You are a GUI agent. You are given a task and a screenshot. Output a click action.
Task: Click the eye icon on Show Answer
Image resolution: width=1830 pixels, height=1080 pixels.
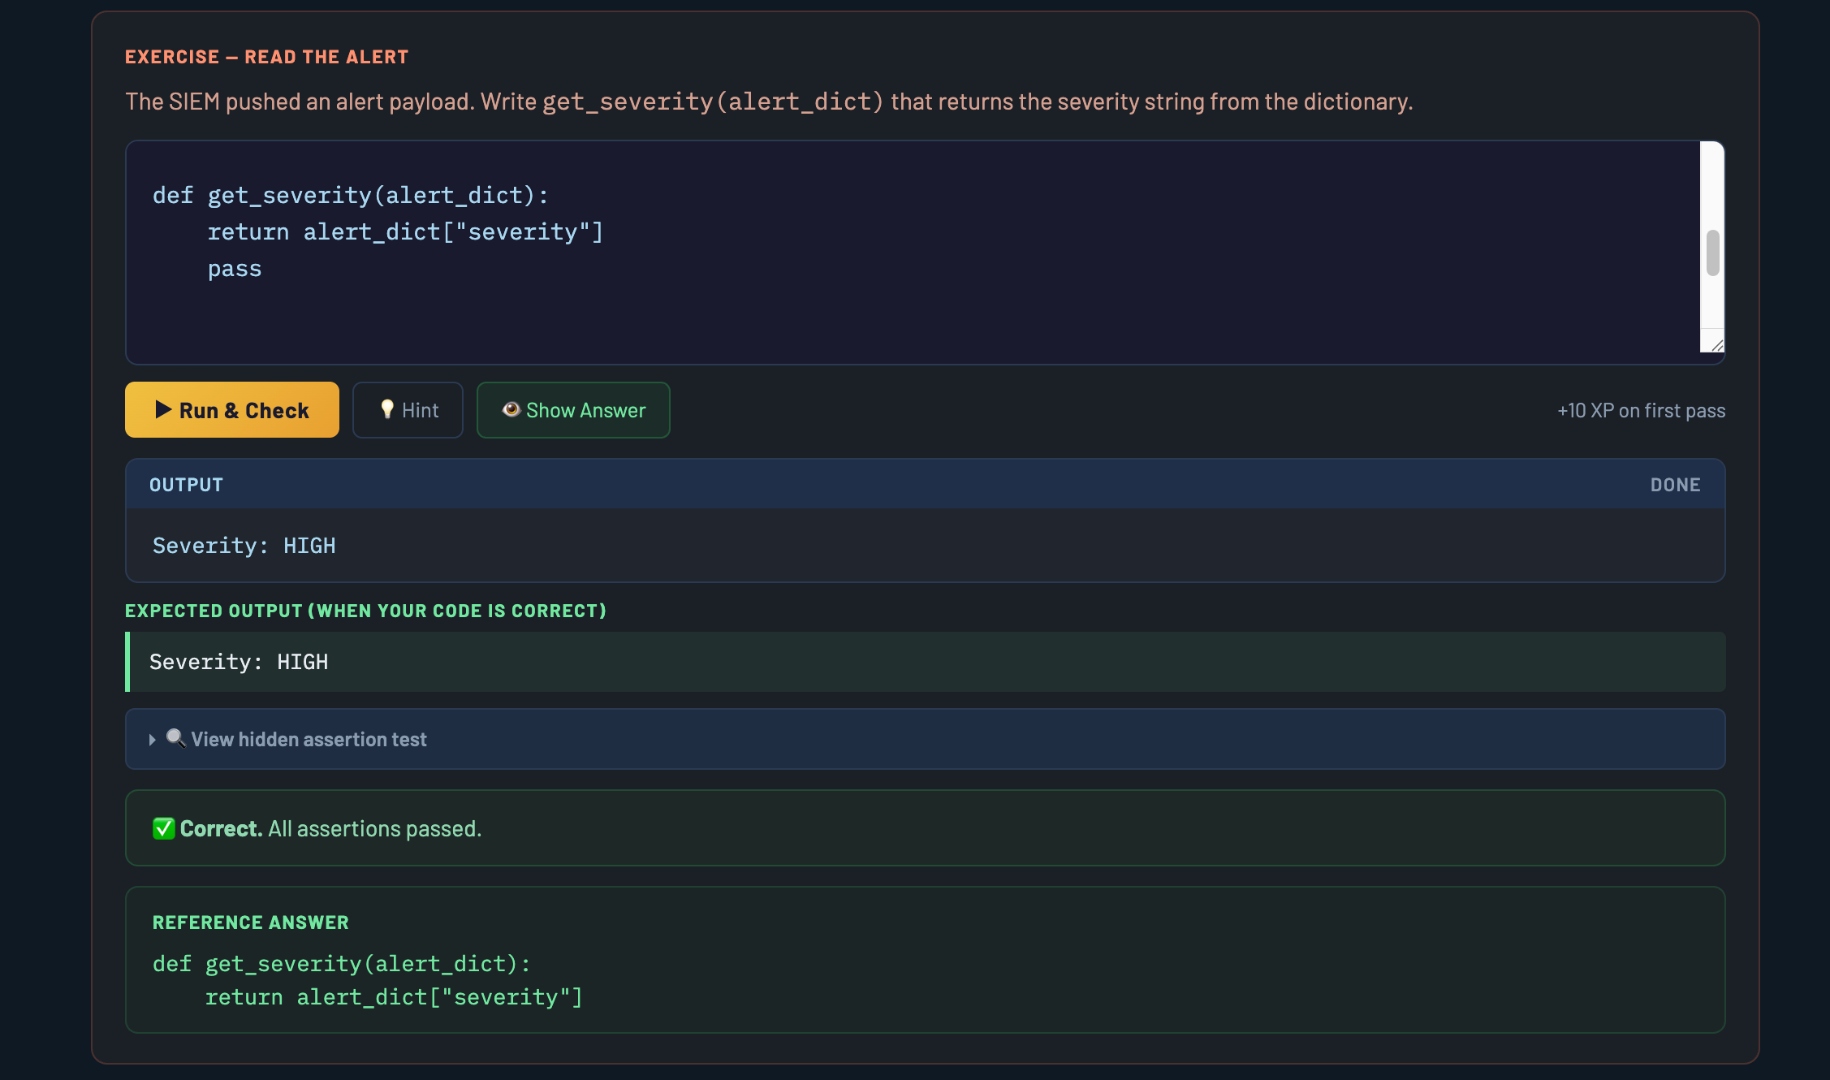511,410
